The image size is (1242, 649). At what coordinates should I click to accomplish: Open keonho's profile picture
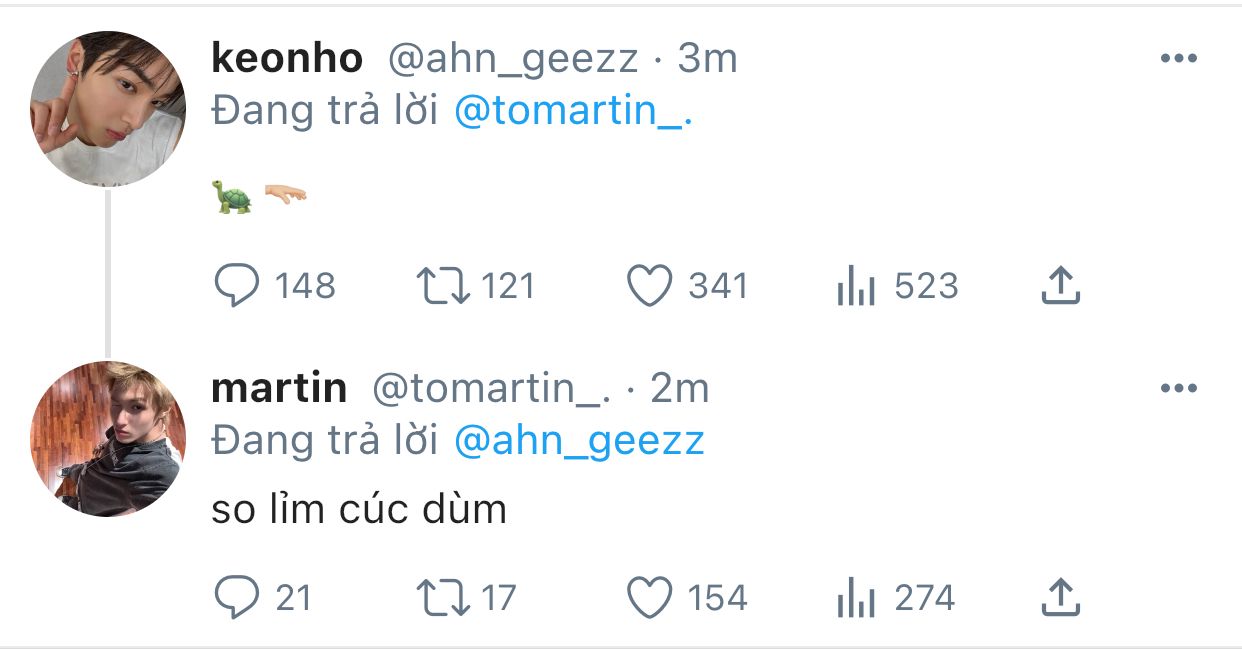pyautogui.click(x=107, y=108)
